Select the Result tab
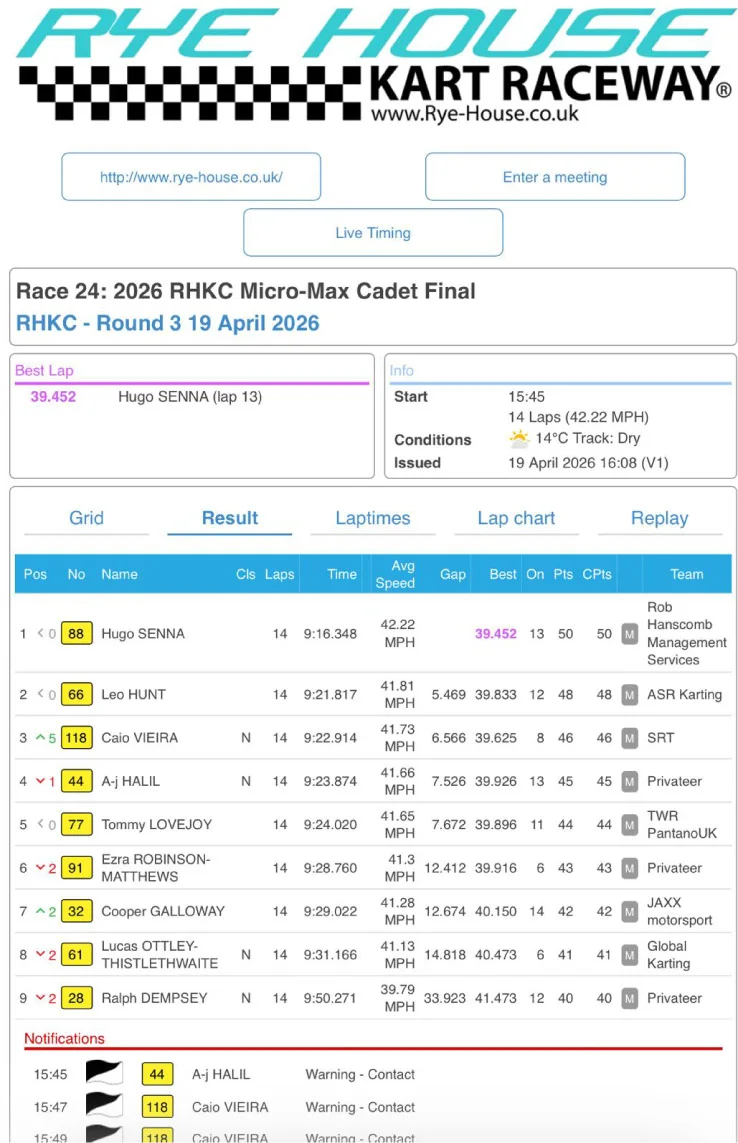This screenshot has height=1143, width=738. coord(230,518)
